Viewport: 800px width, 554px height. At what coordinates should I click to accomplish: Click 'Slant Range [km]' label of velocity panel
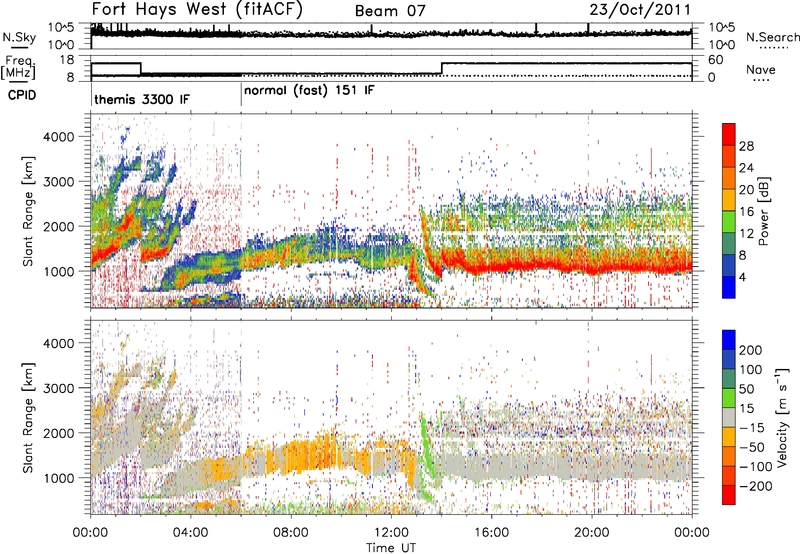coord(28,418)
